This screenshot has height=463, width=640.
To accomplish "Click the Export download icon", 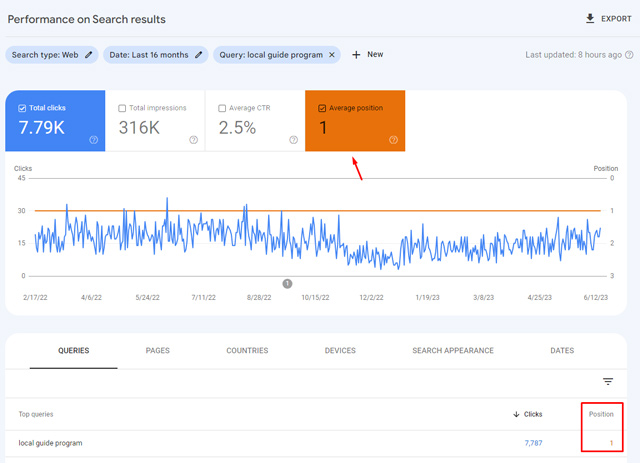I will click(x=590, y=19).
